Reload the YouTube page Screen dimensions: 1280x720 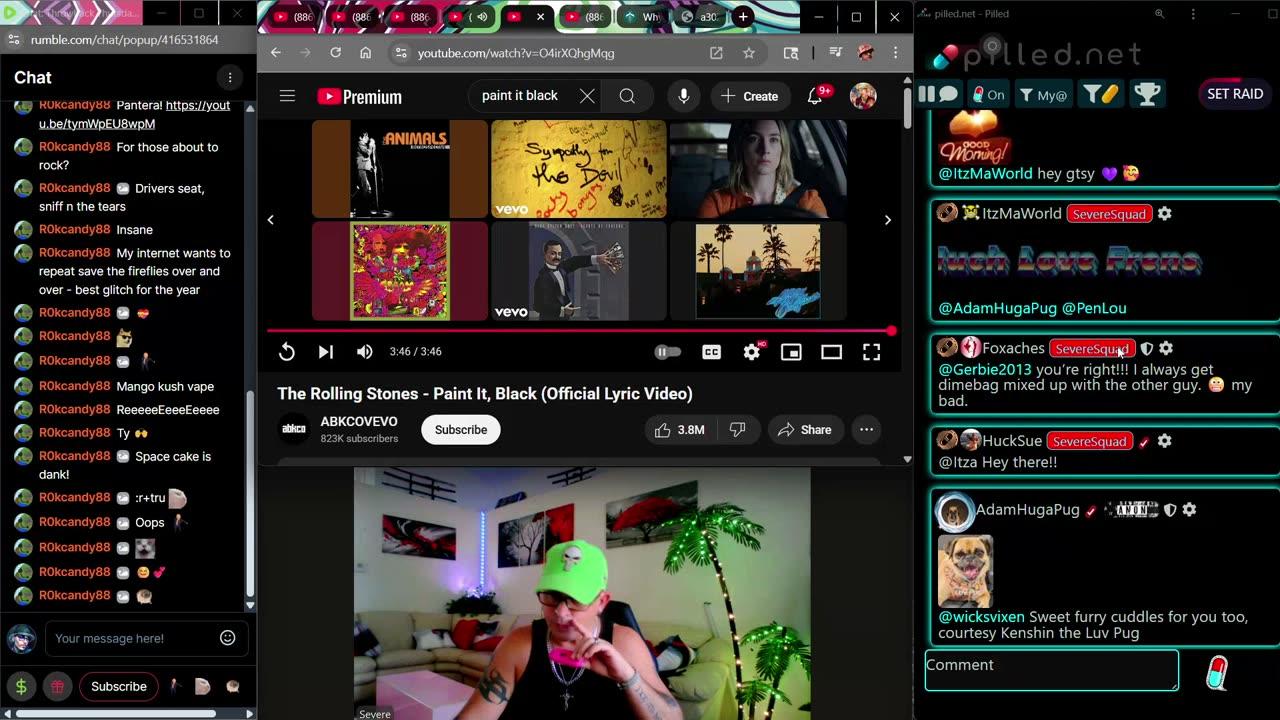[x=335, y=53]
